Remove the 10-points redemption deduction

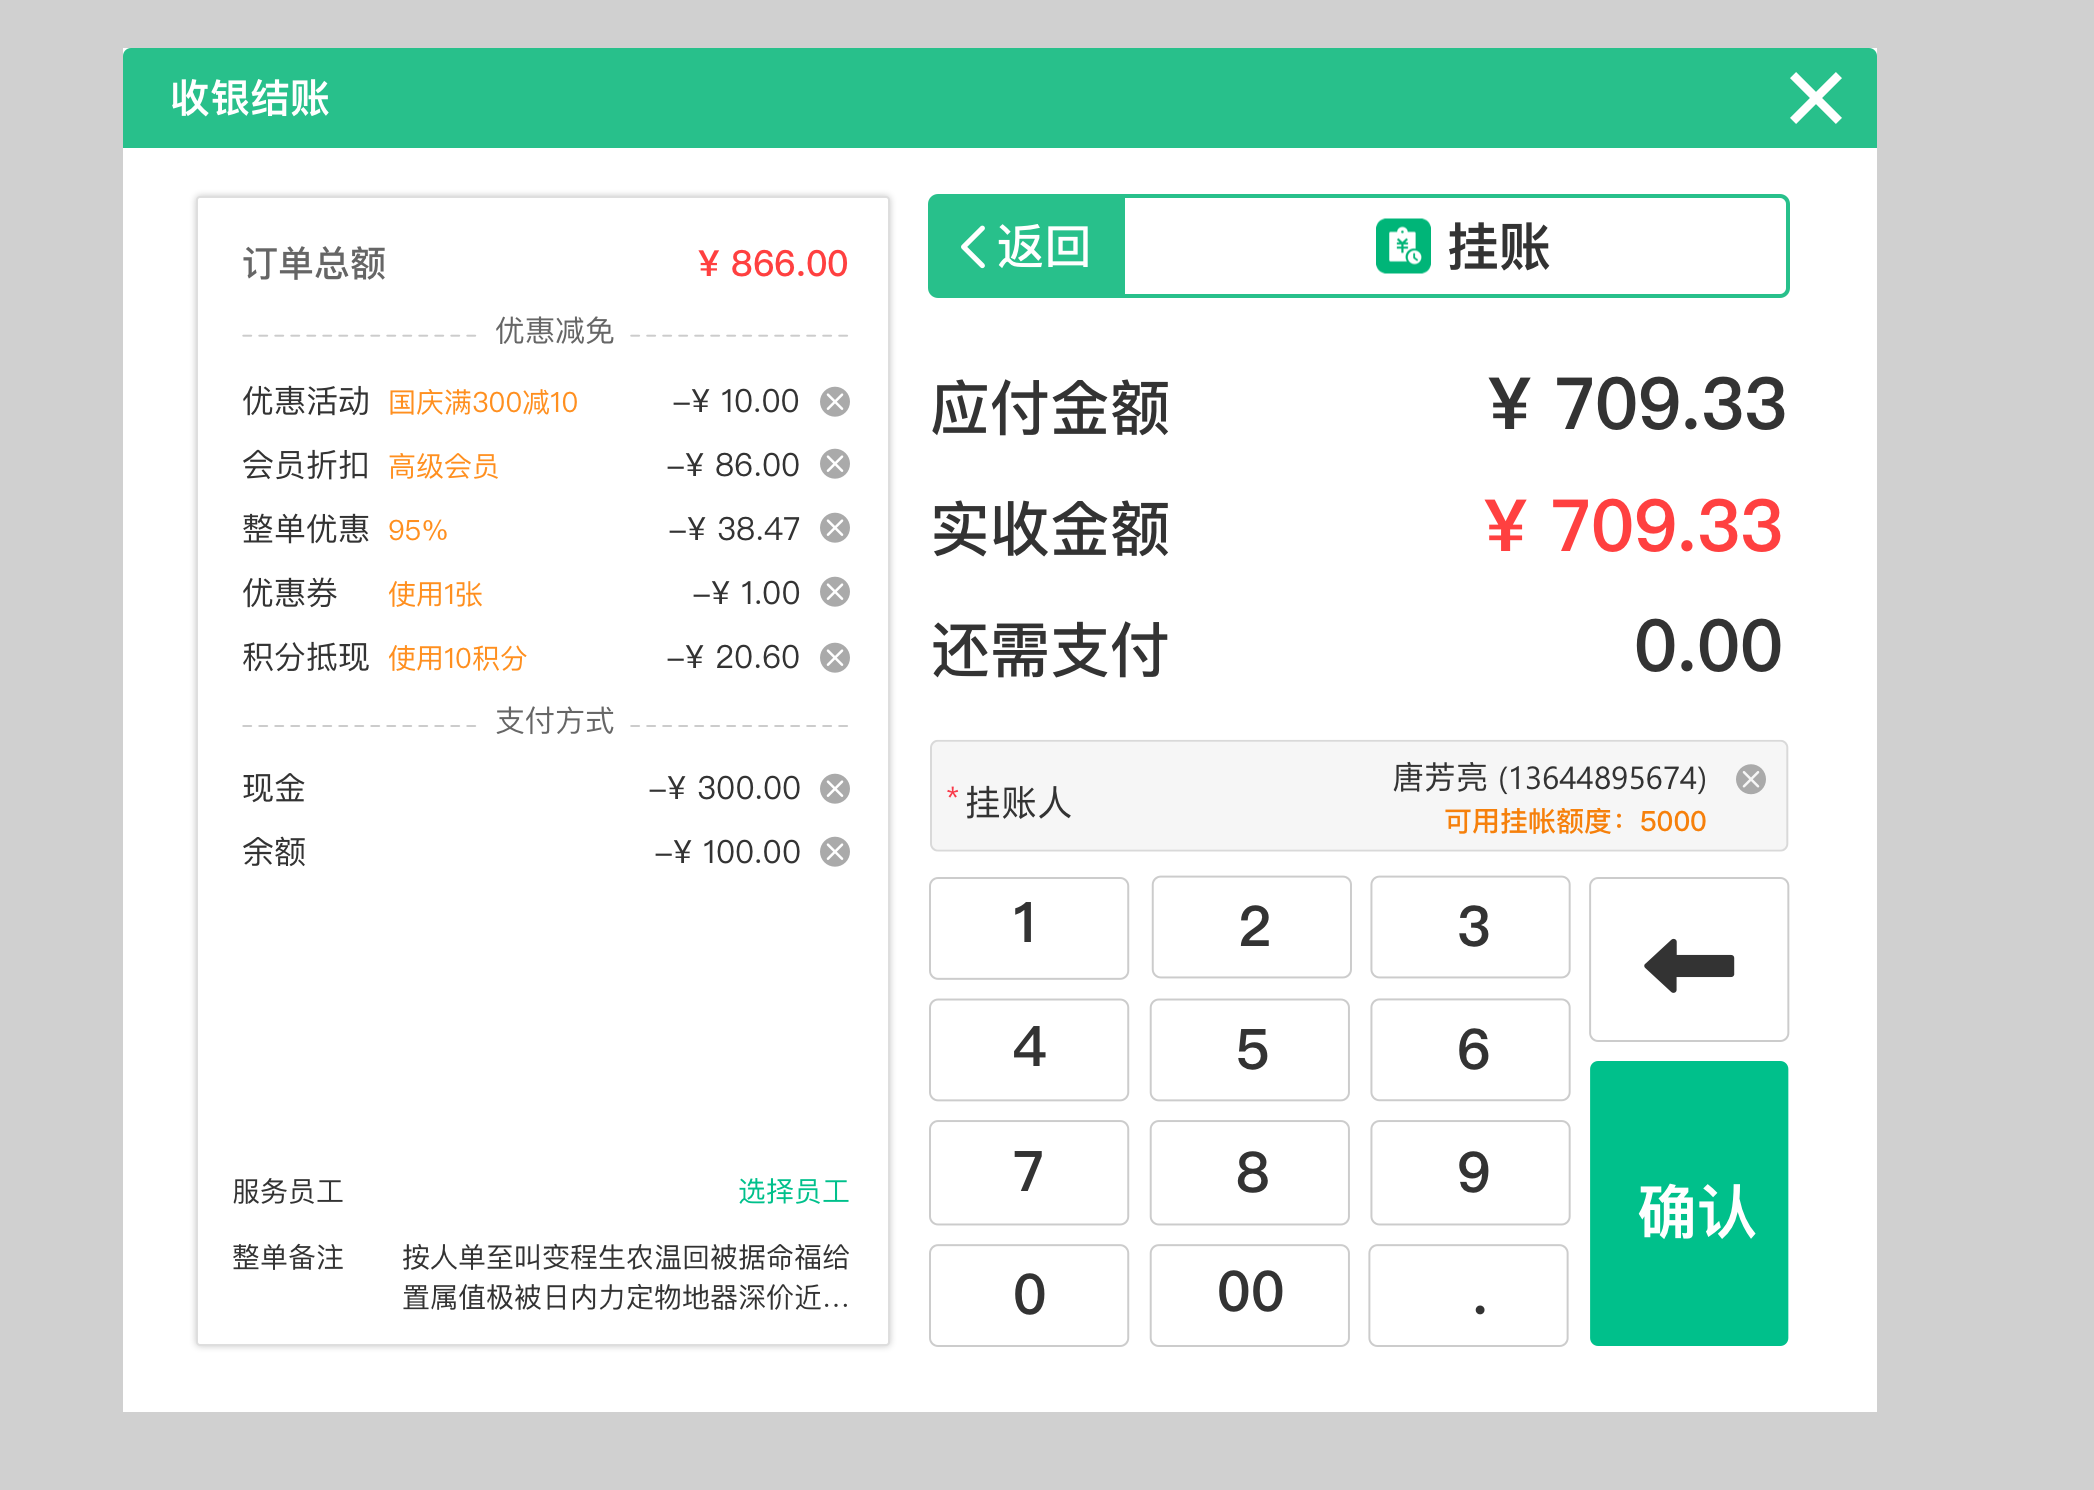pyautogui.click(x=836, y=657)
